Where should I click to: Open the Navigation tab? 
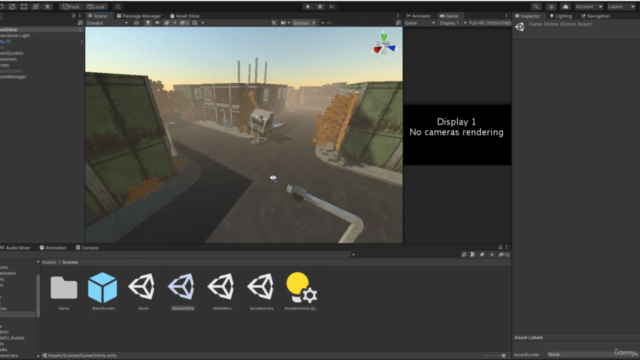point(595,16)
